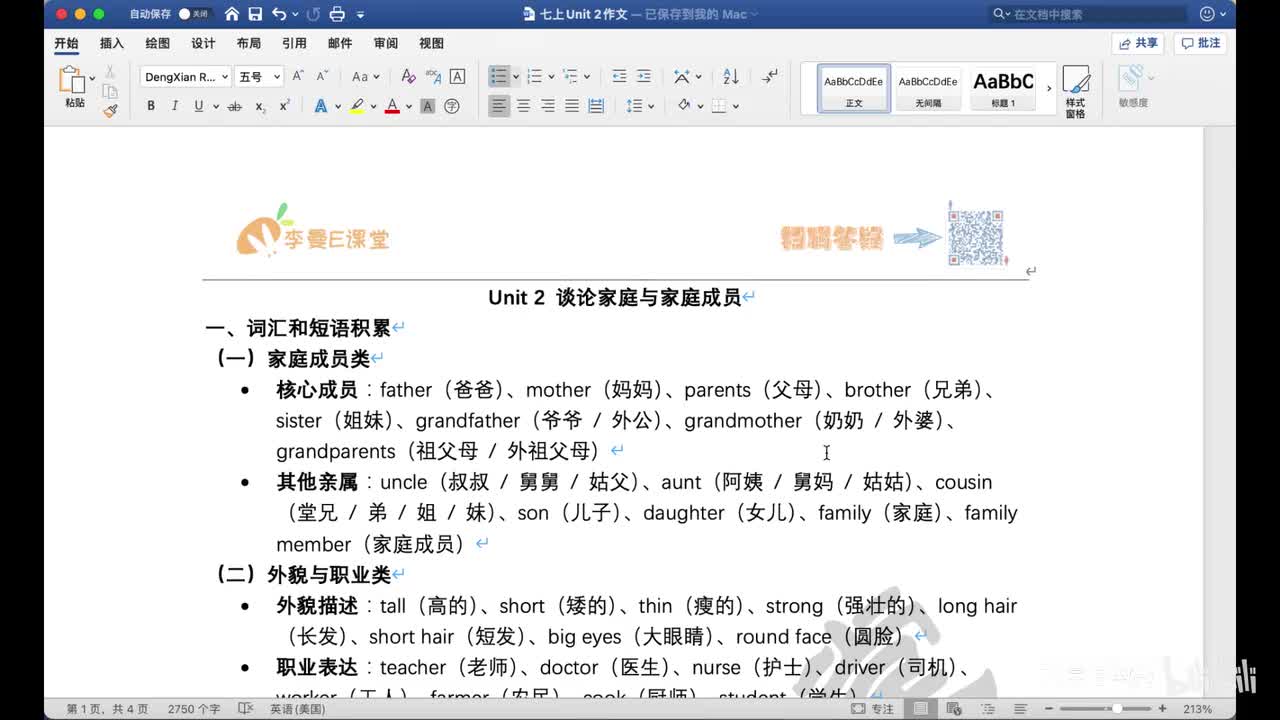
Task: Apply the yellow text highlight color
Action: 356,106
